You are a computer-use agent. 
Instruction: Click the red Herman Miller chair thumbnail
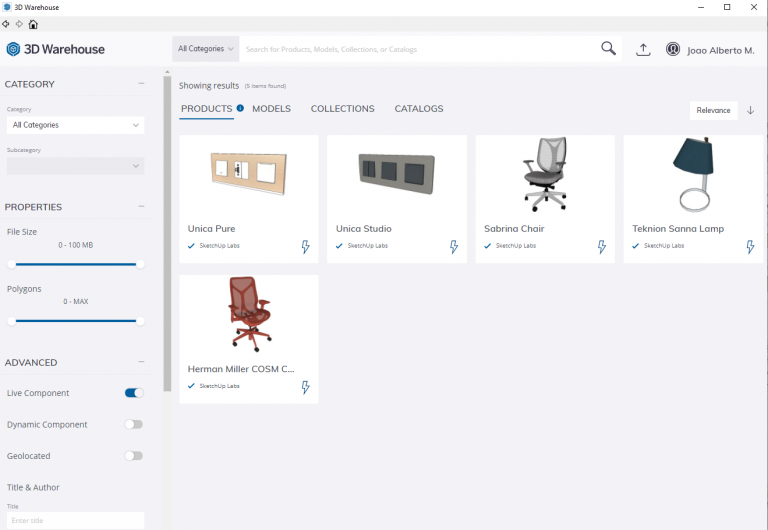[250, 314]
